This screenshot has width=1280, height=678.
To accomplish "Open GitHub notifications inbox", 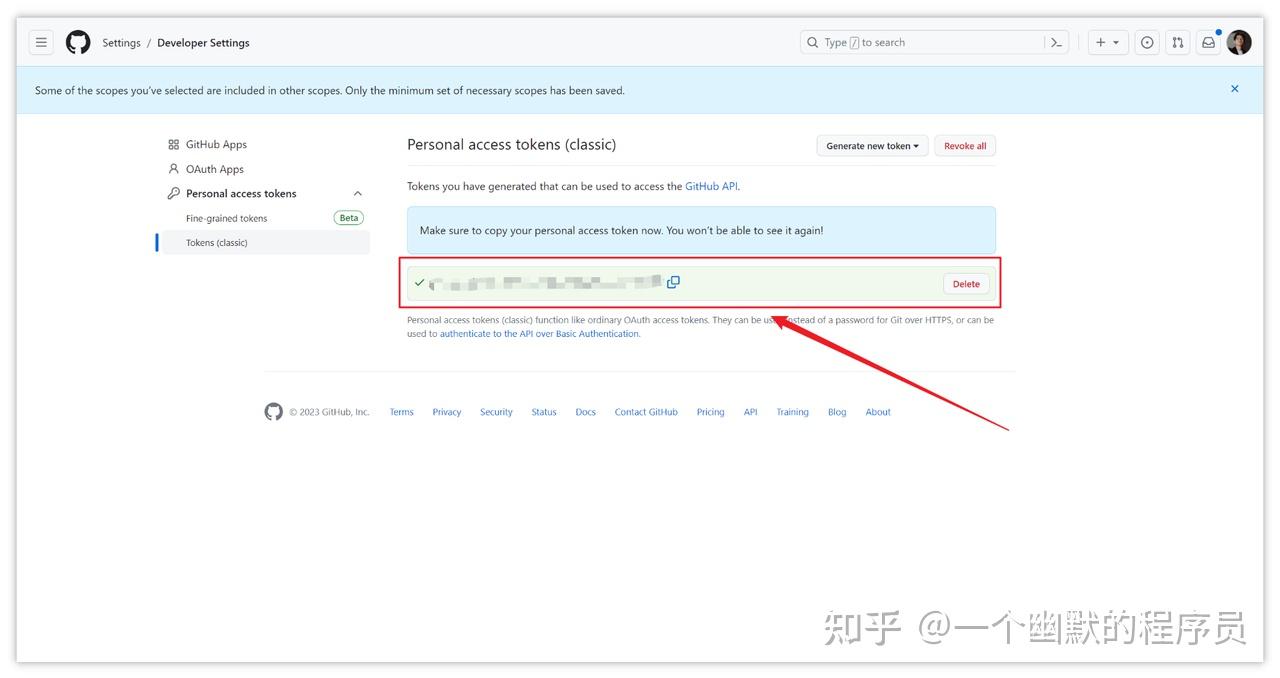I will (1208, 42).
